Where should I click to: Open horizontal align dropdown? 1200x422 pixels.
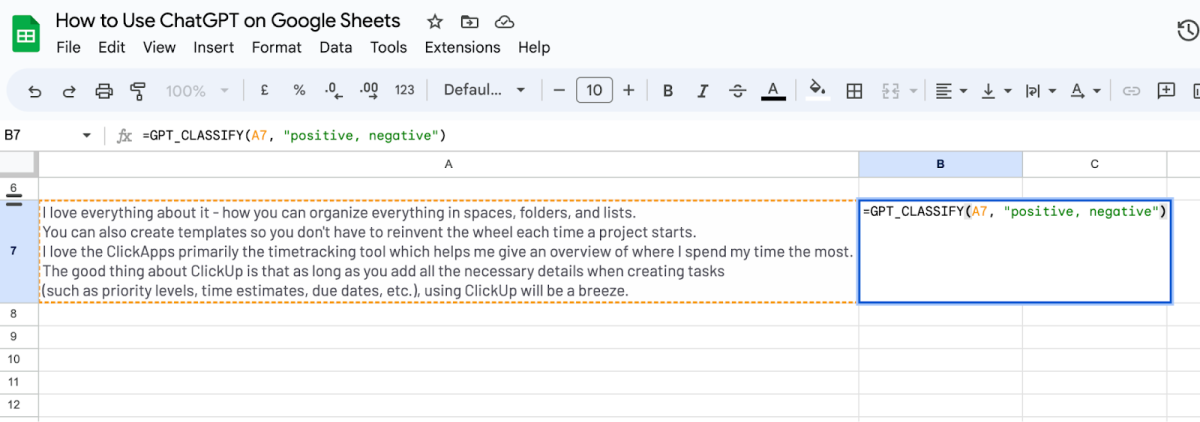950,90
